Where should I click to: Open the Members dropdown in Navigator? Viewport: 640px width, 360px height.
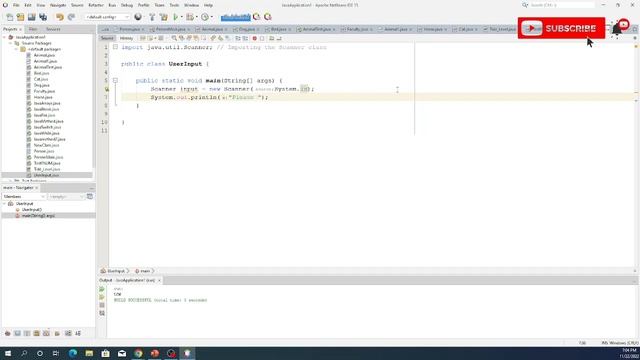pos(24,197)
